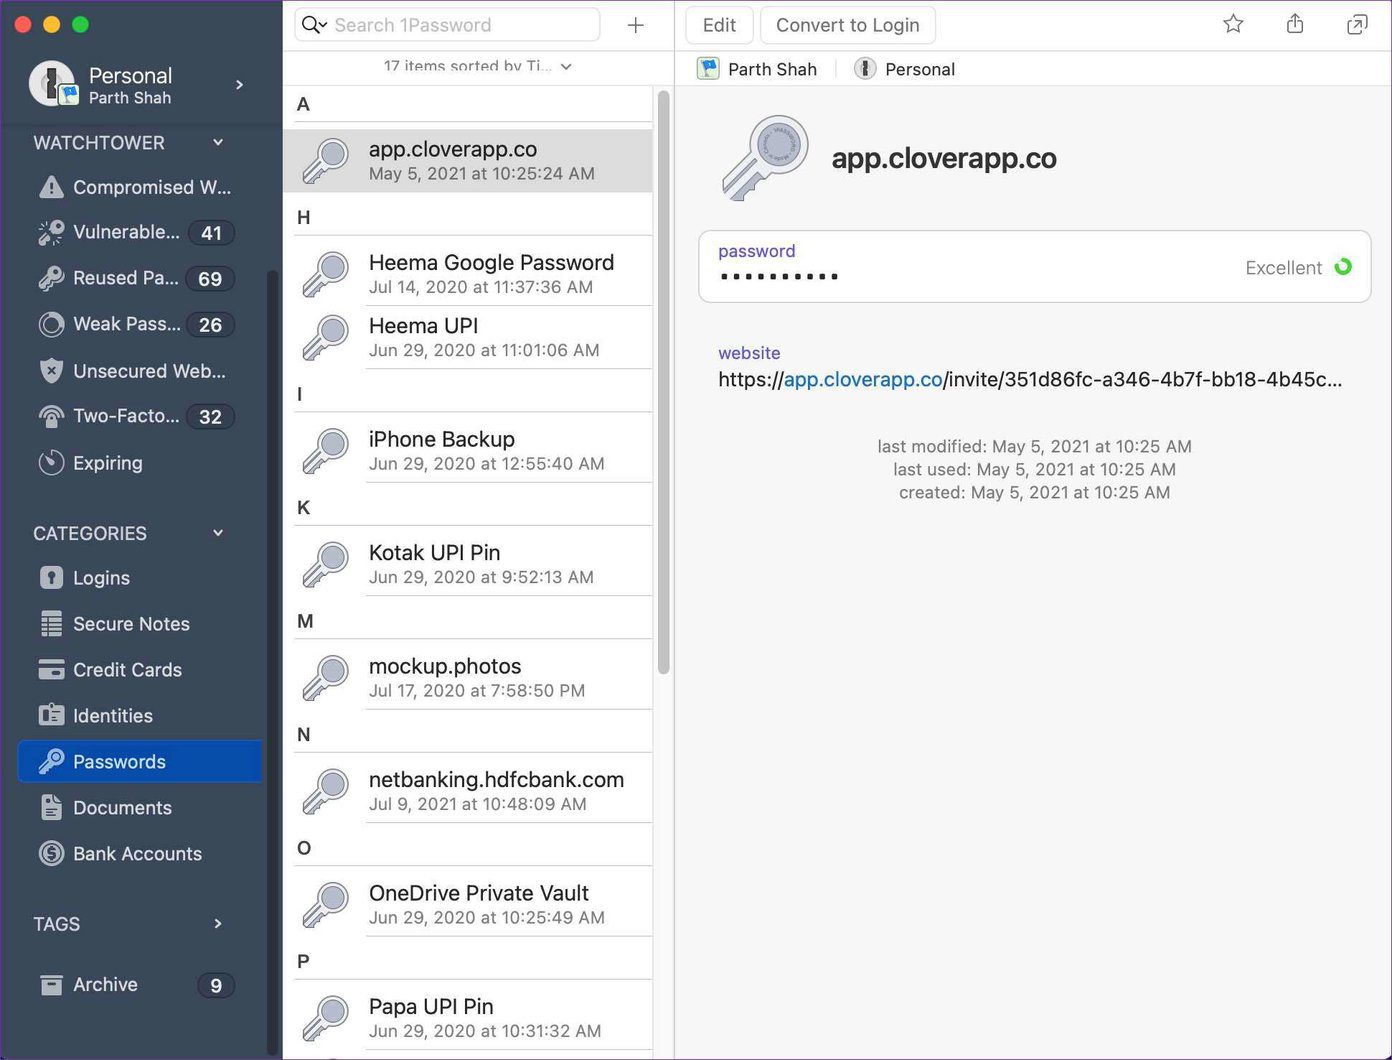Click the Reused Passwords key icon
Image resolution: width=1392 pixels, height=1060 pixels.
pos(51,278)
